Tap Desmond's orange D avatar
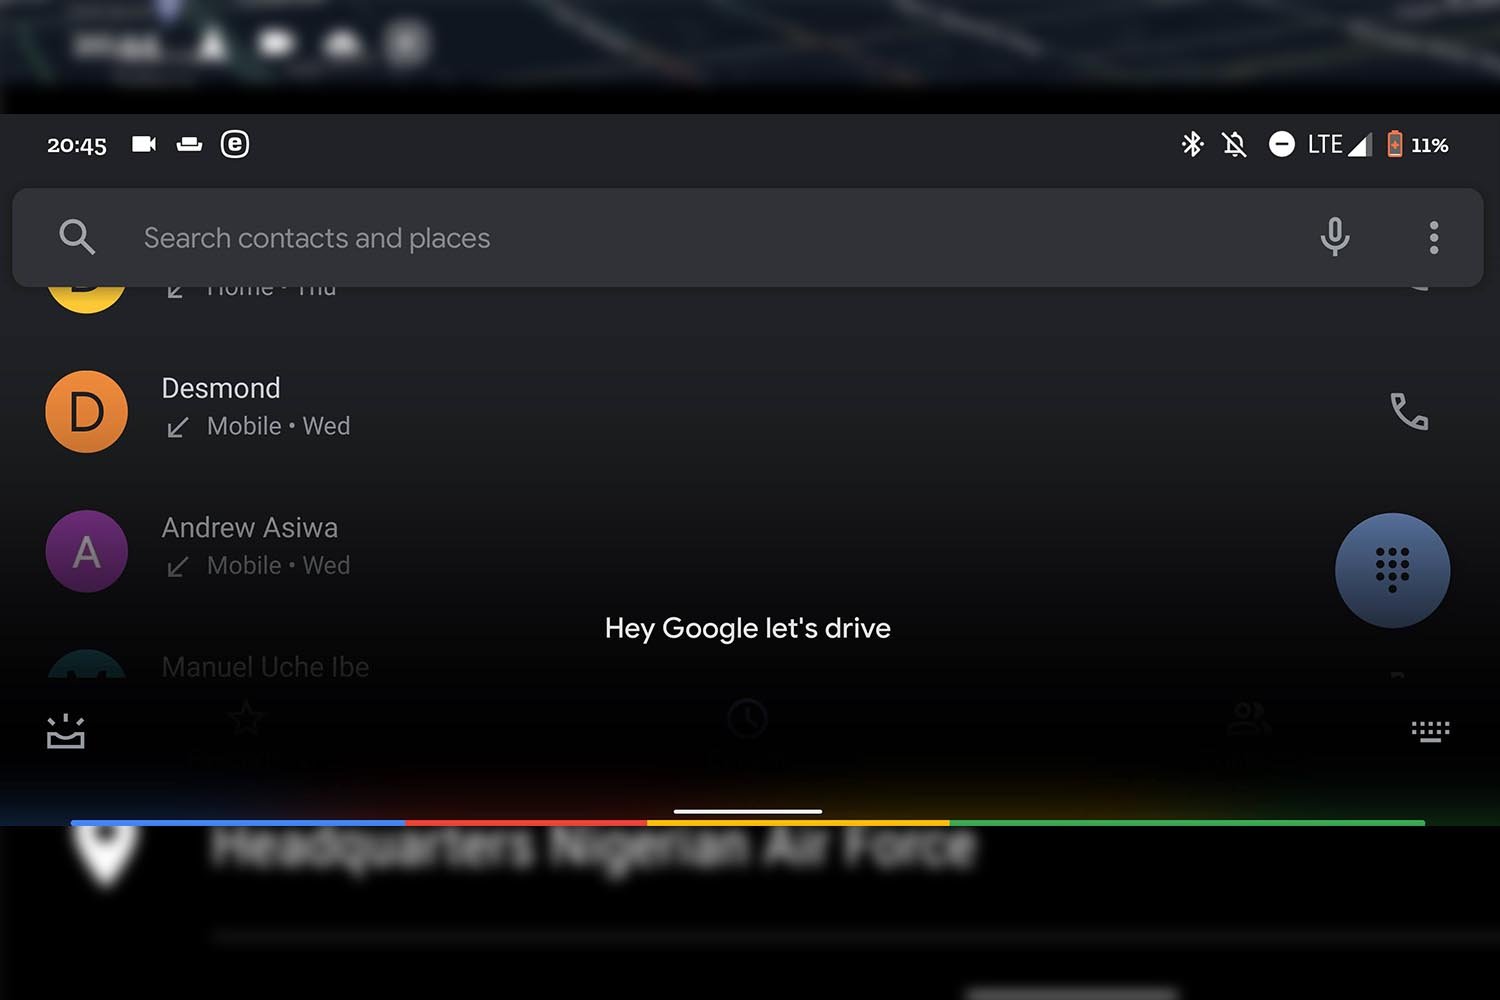The height and width of the screenshot is (1000, 1500). [x=87, y=411]
